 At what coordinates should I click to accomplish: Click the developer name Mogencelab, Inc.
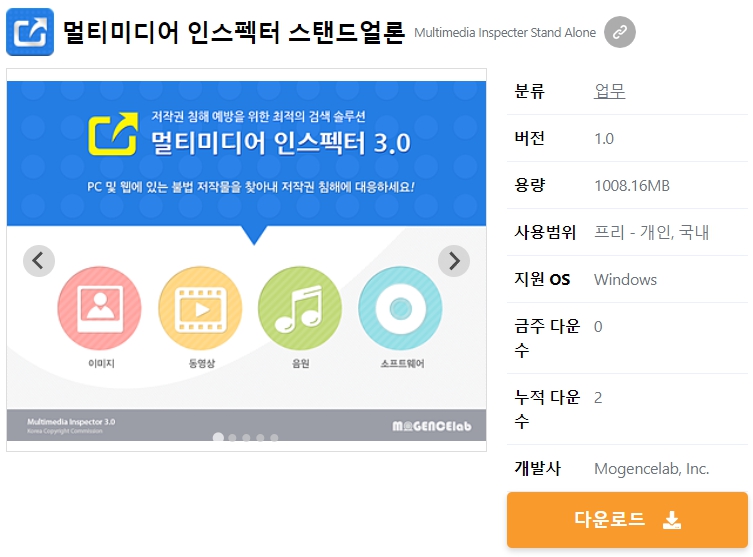click(x=652, y=468)
